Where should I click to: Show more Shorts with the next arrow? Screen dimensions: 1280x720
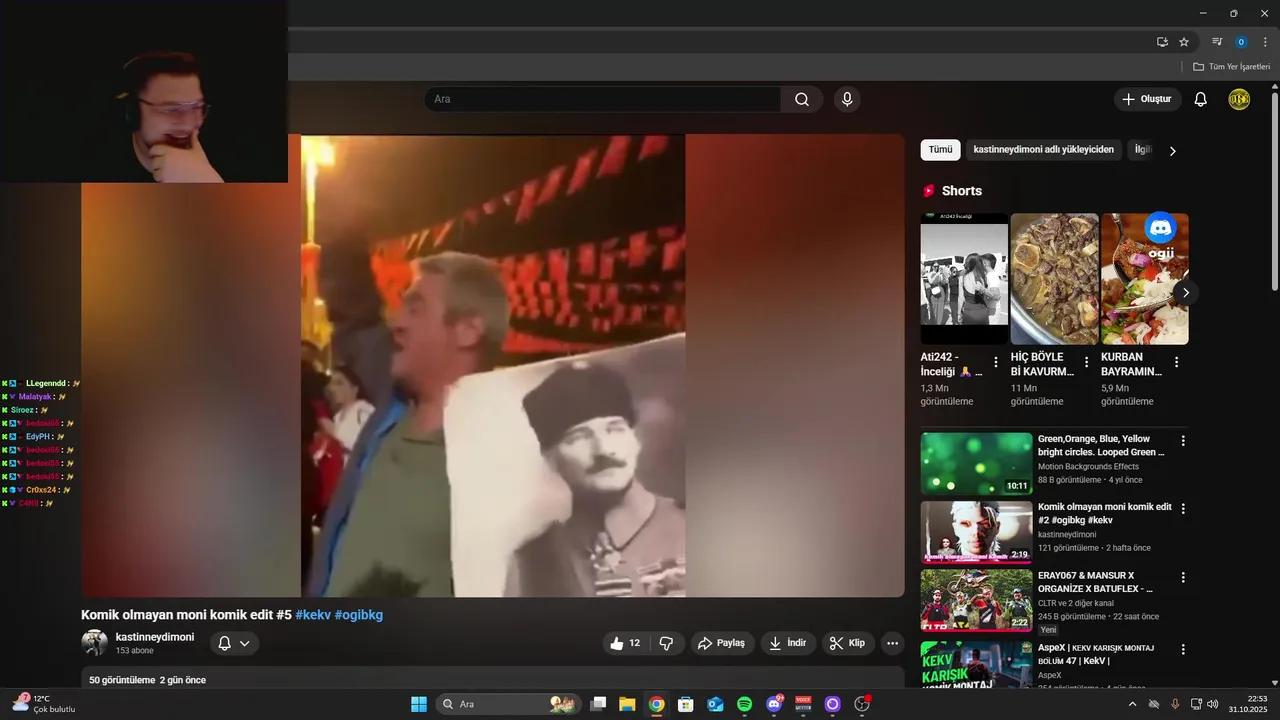pos(1186,292)
